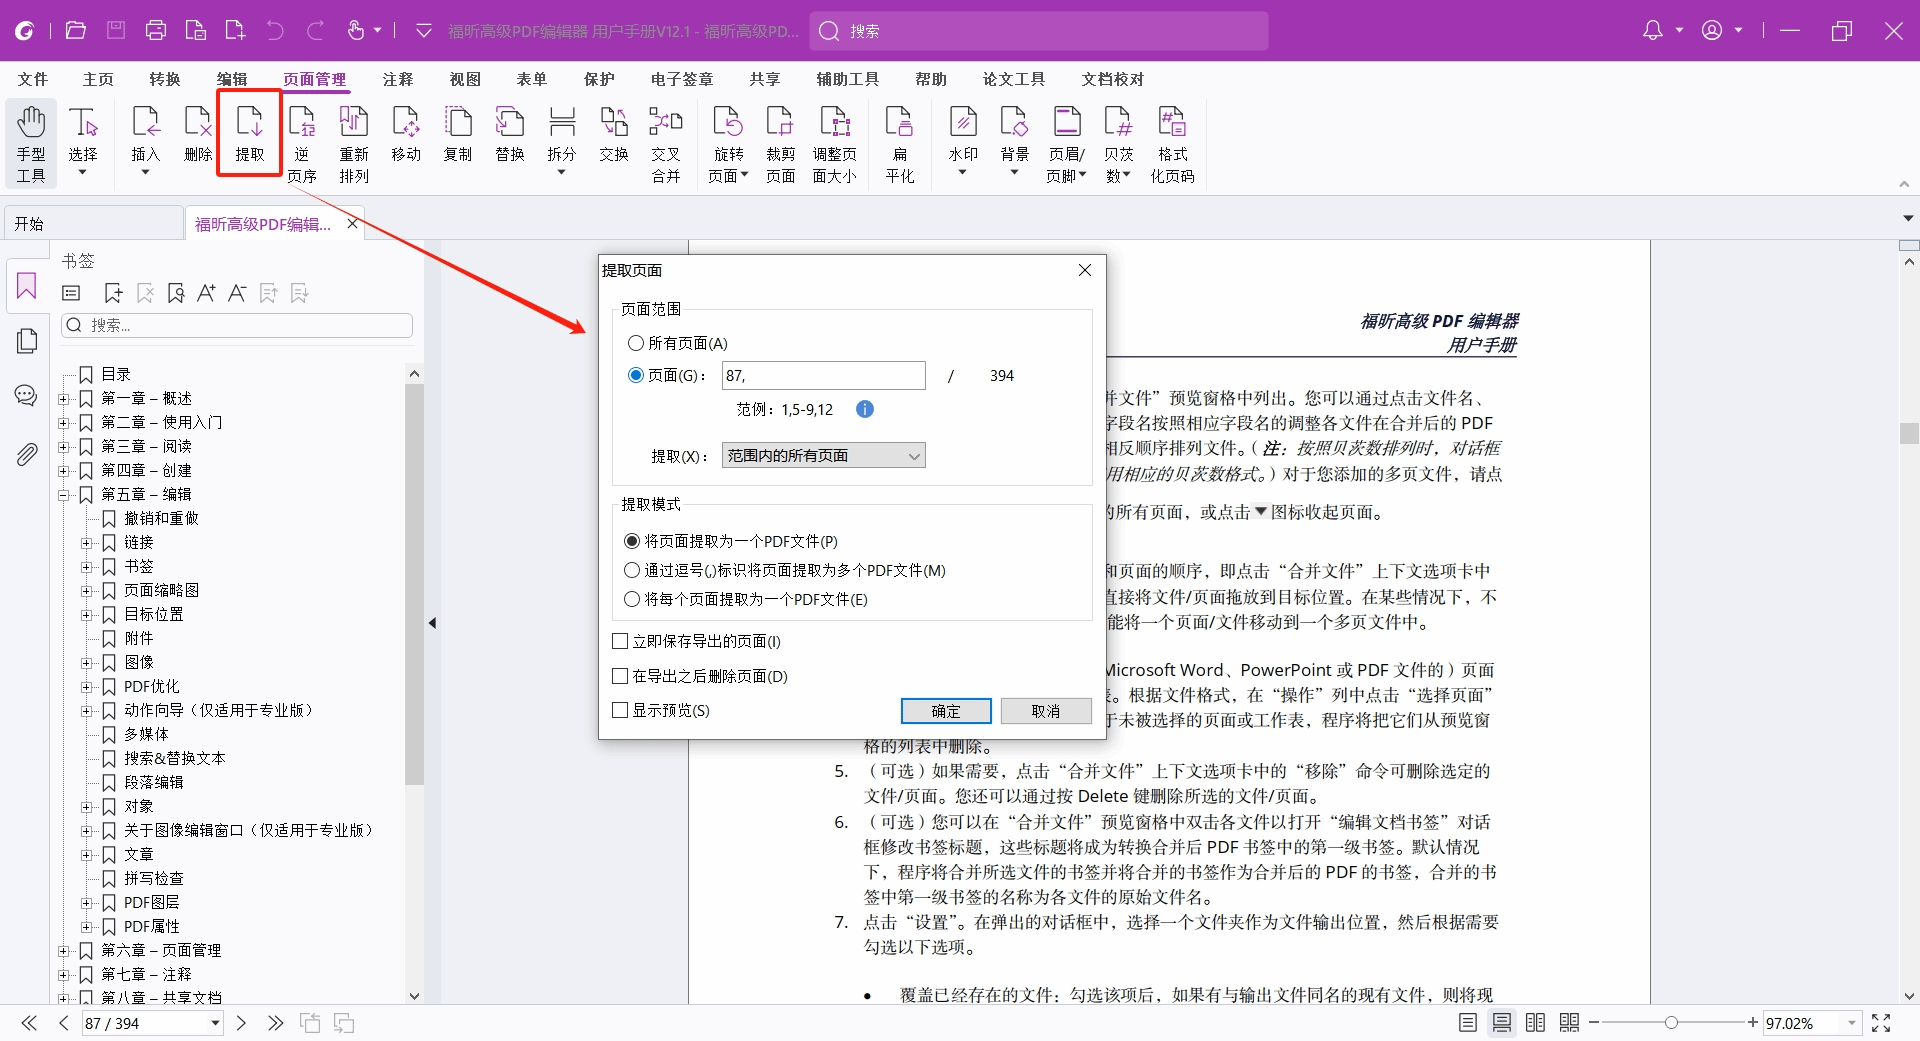Open the 提取(X) range dropdown

[x=823, y=456]
